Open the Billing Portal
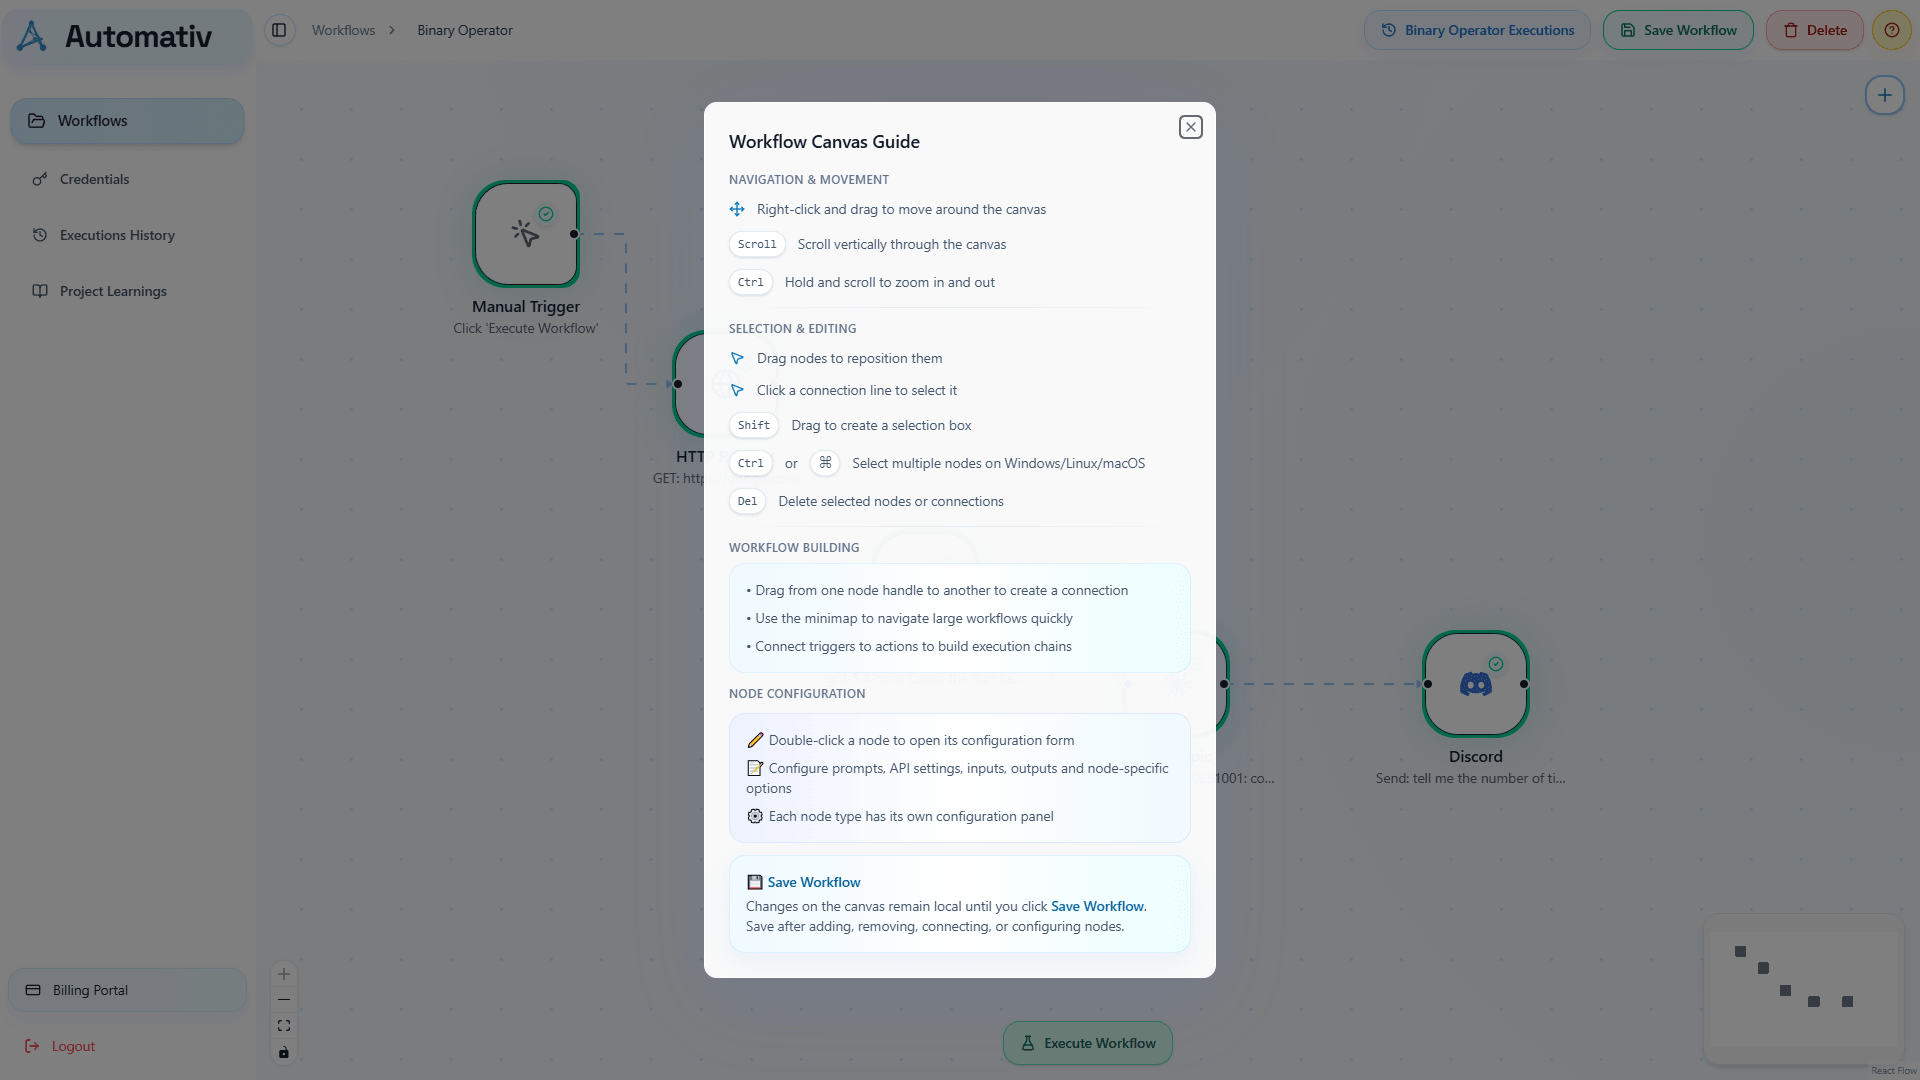1920x1080 pixels. pyautogui.click(x=127, y=990)
